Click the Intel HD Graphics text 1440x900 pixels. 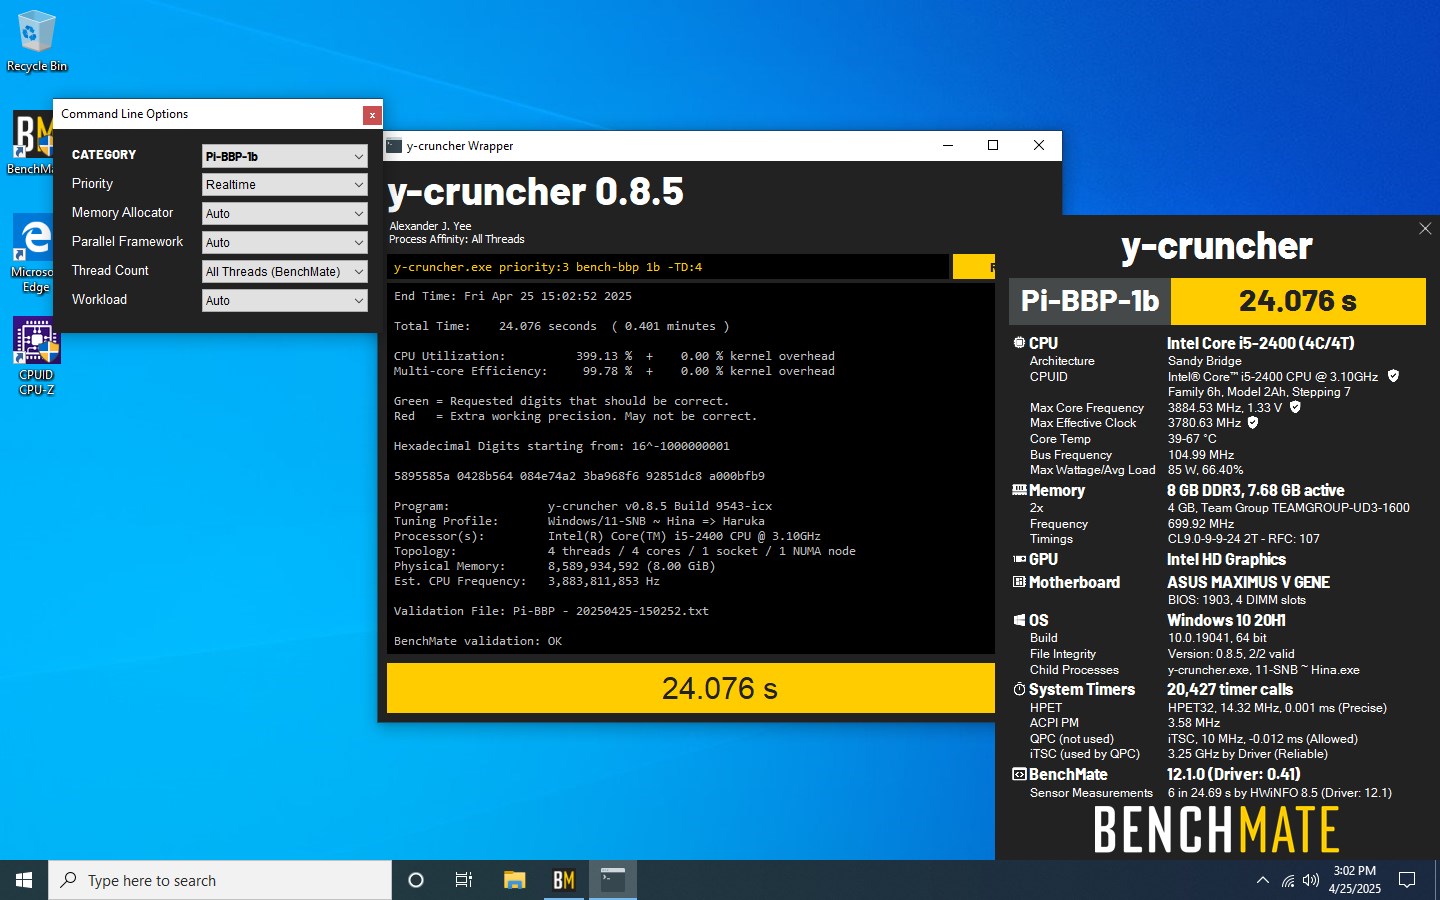coord(1226,559)
